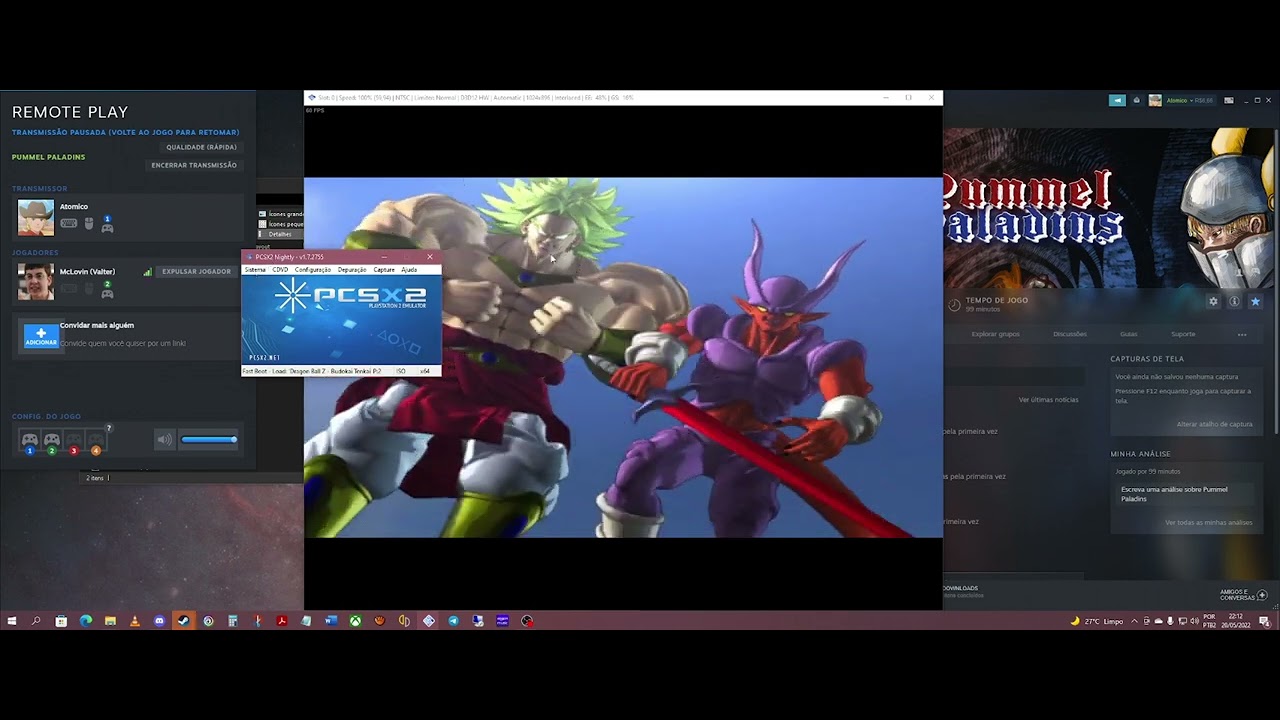1280x720 pixels.
Task: Open PCSX2 Capture menu
Action: (384, 270)
